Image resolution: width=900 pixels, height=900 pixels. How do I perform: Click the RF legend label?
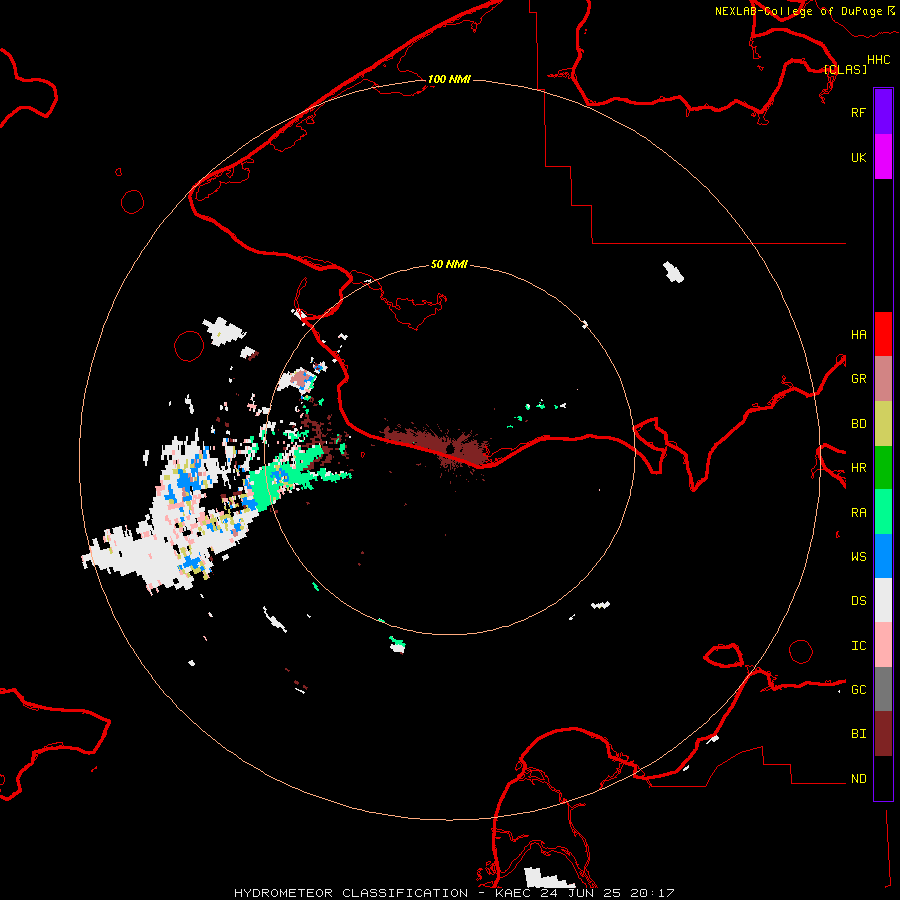coord(858,112)
